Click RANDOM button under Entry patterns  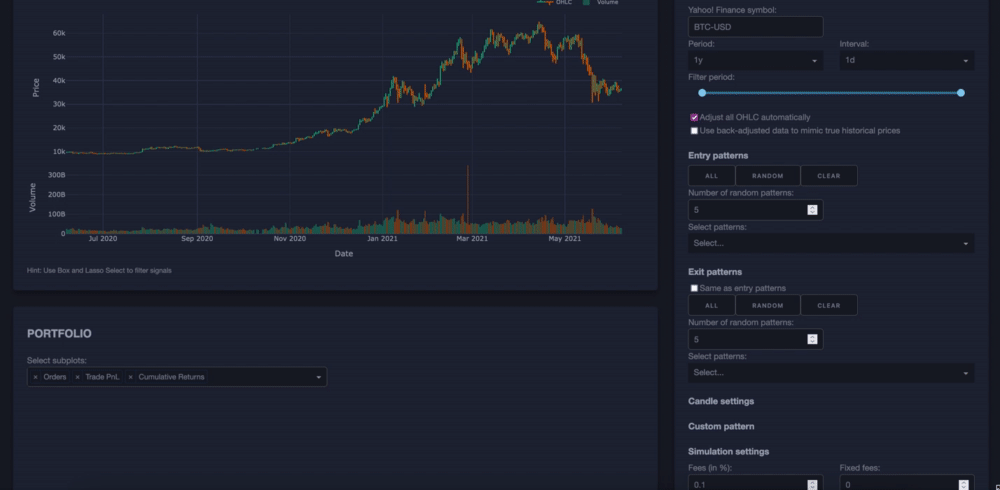(x=768, y=175)
